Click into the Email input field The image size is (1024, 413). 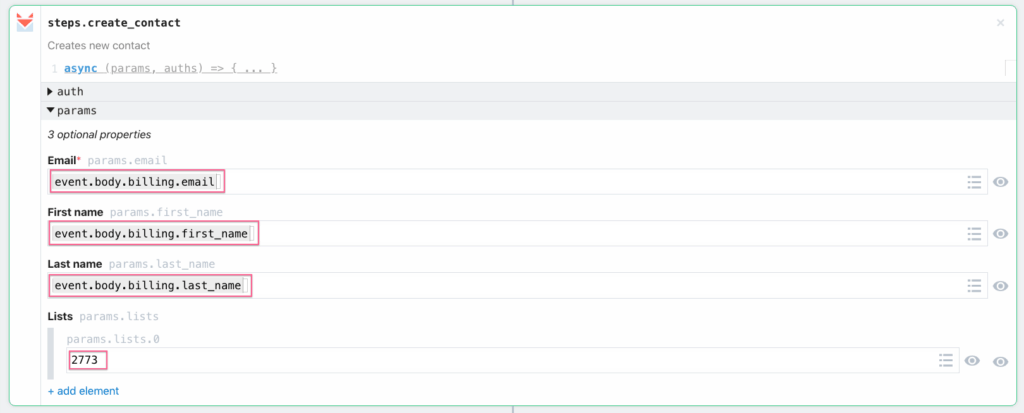(x=500, y=182)
